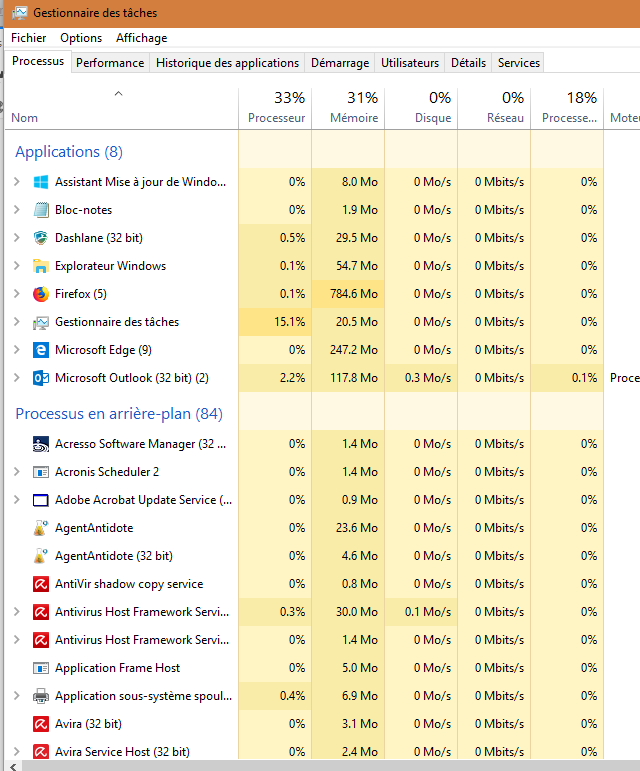
Task: Click the 0.3 Mo/s disk value for Outlook
Action: click(x=421, y=378)
